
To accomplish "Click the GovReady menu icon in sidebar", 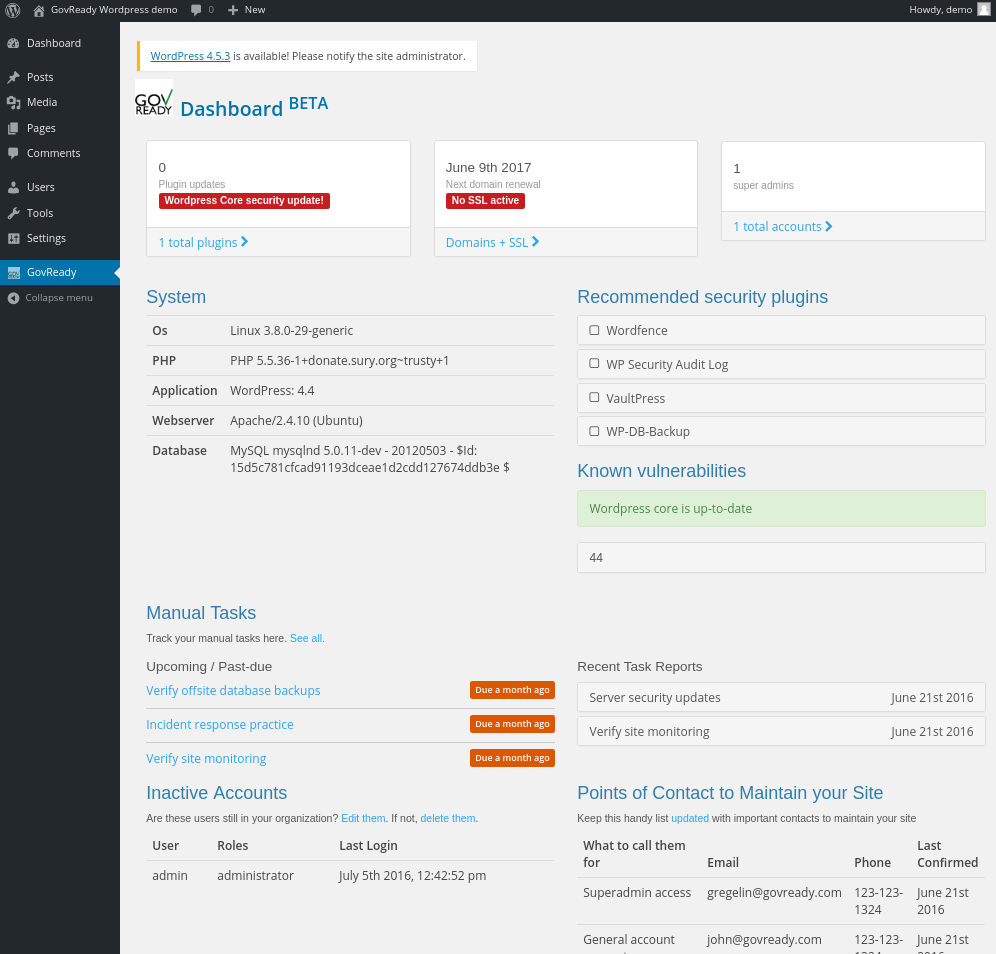I will [x=13, y=272].
